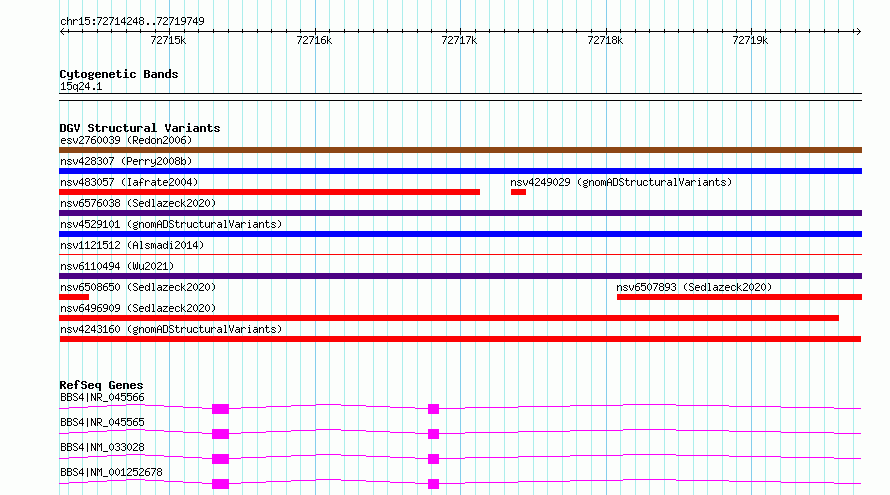Click the chr15:72714248..72719749 region label
The height and width of the screenshot is (495, 890).
[x=132, y=21]
